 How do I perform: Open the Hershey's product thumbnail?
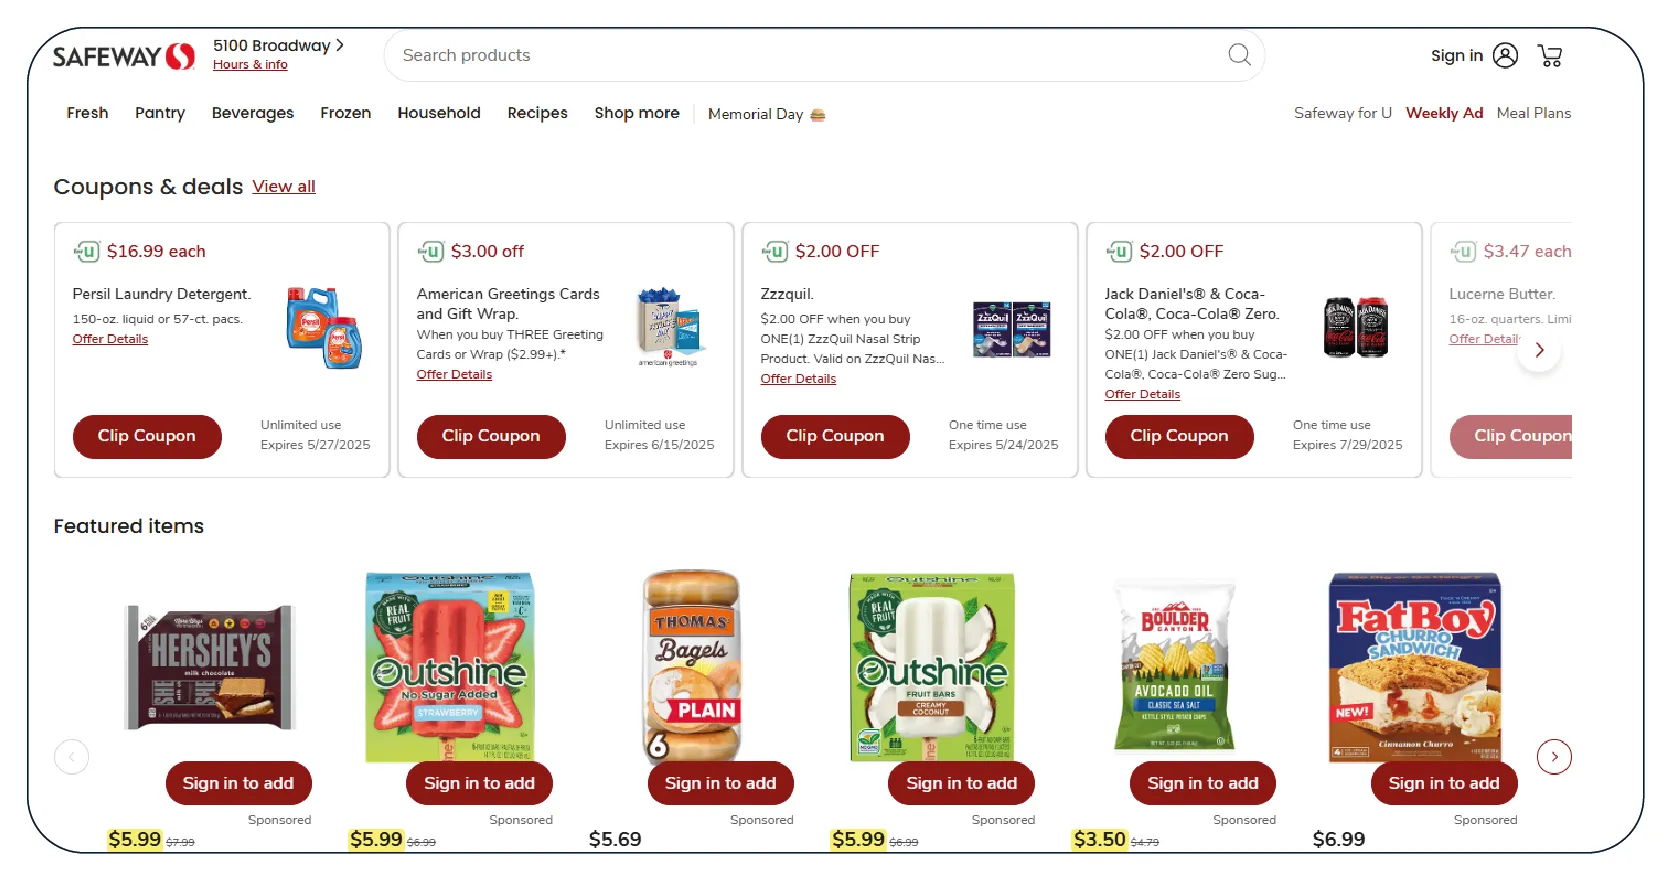click(x=210, y=668)
